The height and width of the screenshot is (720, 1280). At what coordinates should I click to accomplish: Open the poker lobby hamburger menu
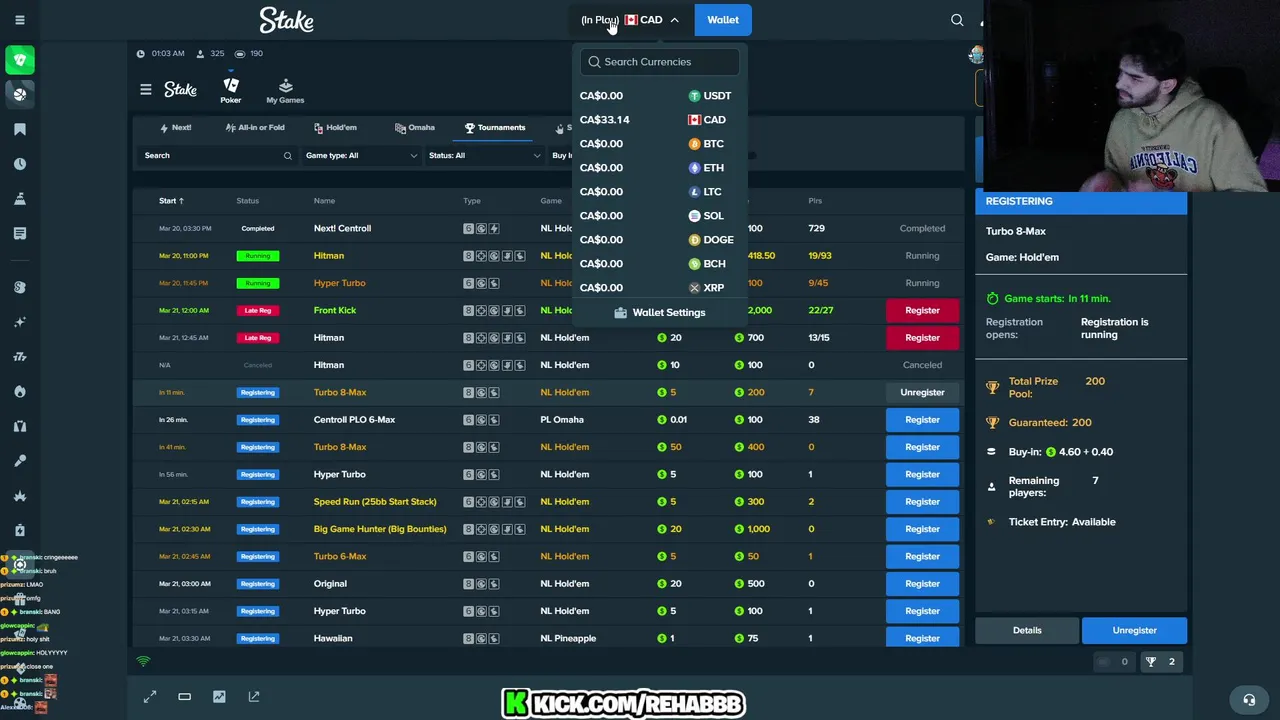pos(146,90)
